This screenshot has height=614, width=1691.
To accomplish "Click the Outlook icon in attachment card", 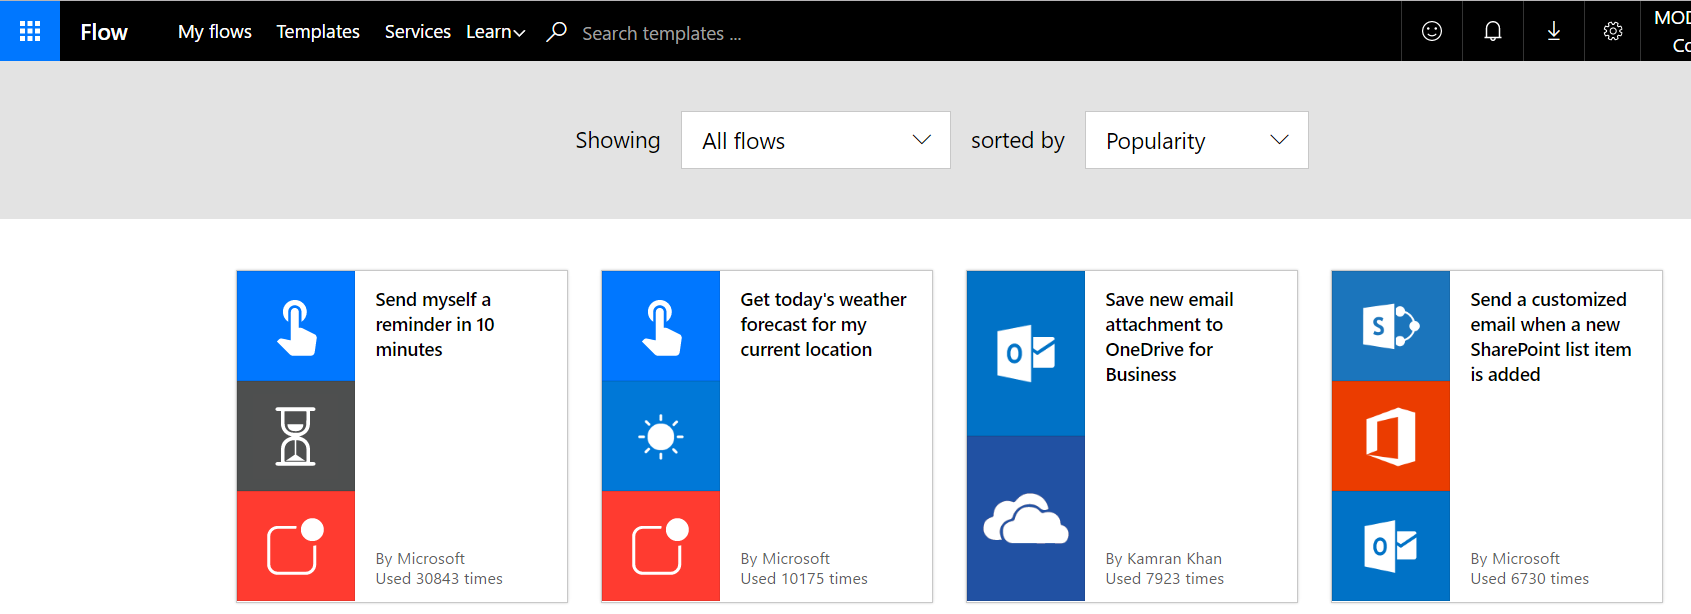I will click(1026, 353).
